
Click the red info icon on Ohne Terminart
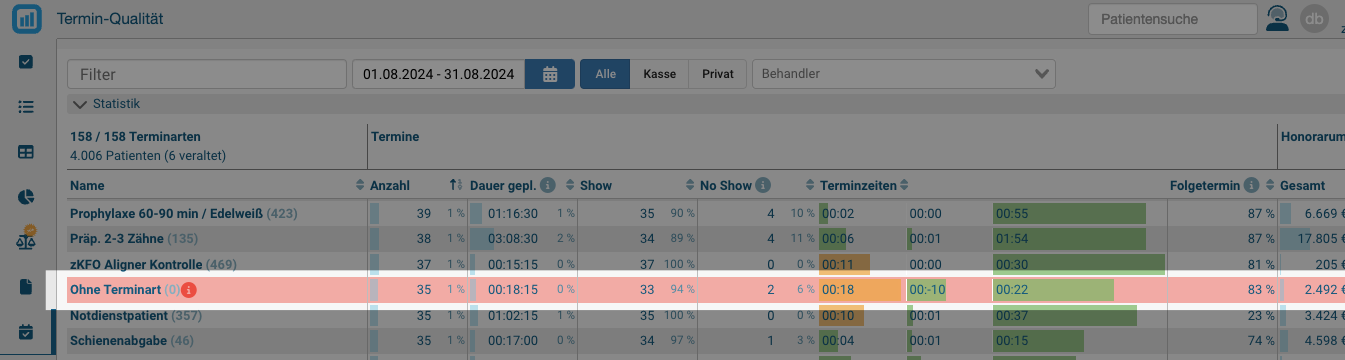tap(189, 290)
